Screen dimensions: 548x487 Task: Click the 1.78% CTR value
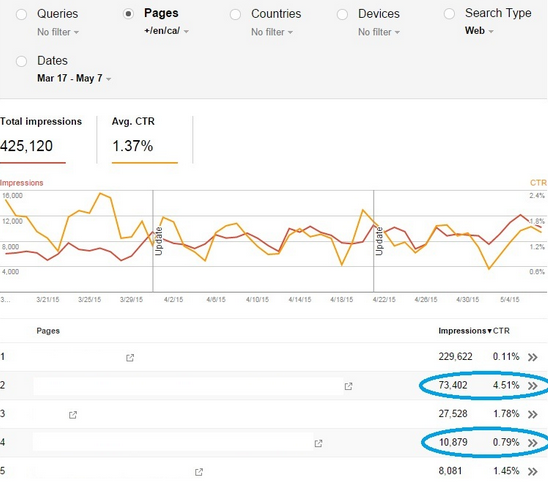click(x=506, y=414)
